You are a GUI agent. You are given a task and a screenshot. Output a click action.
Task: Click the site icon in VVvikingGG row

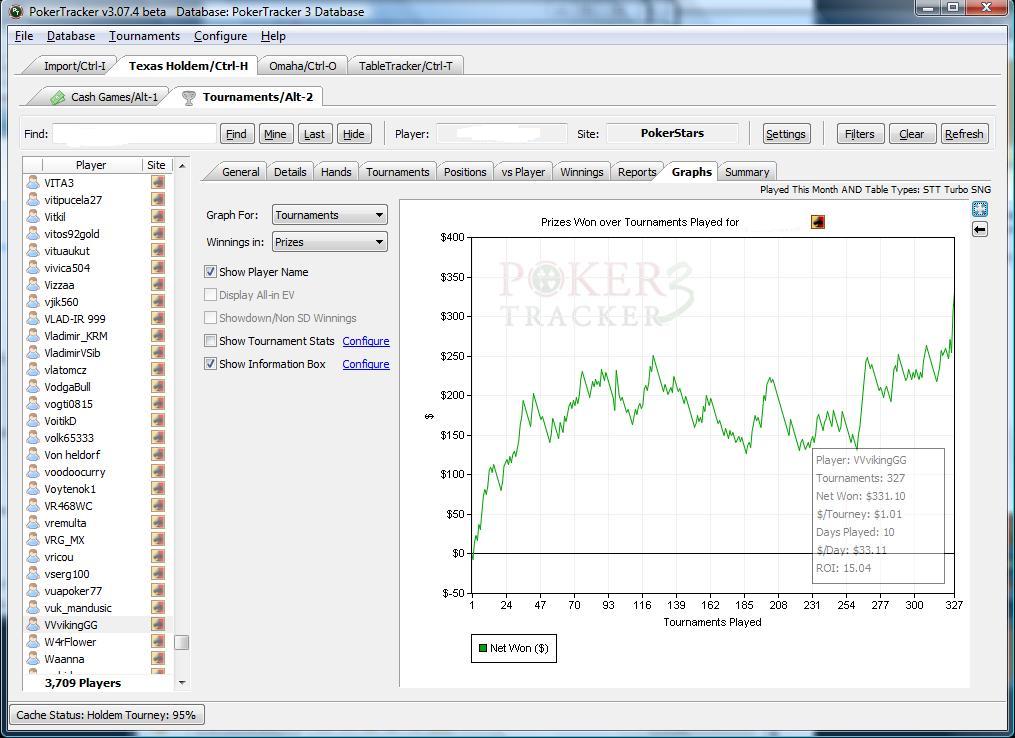point(157,625)
